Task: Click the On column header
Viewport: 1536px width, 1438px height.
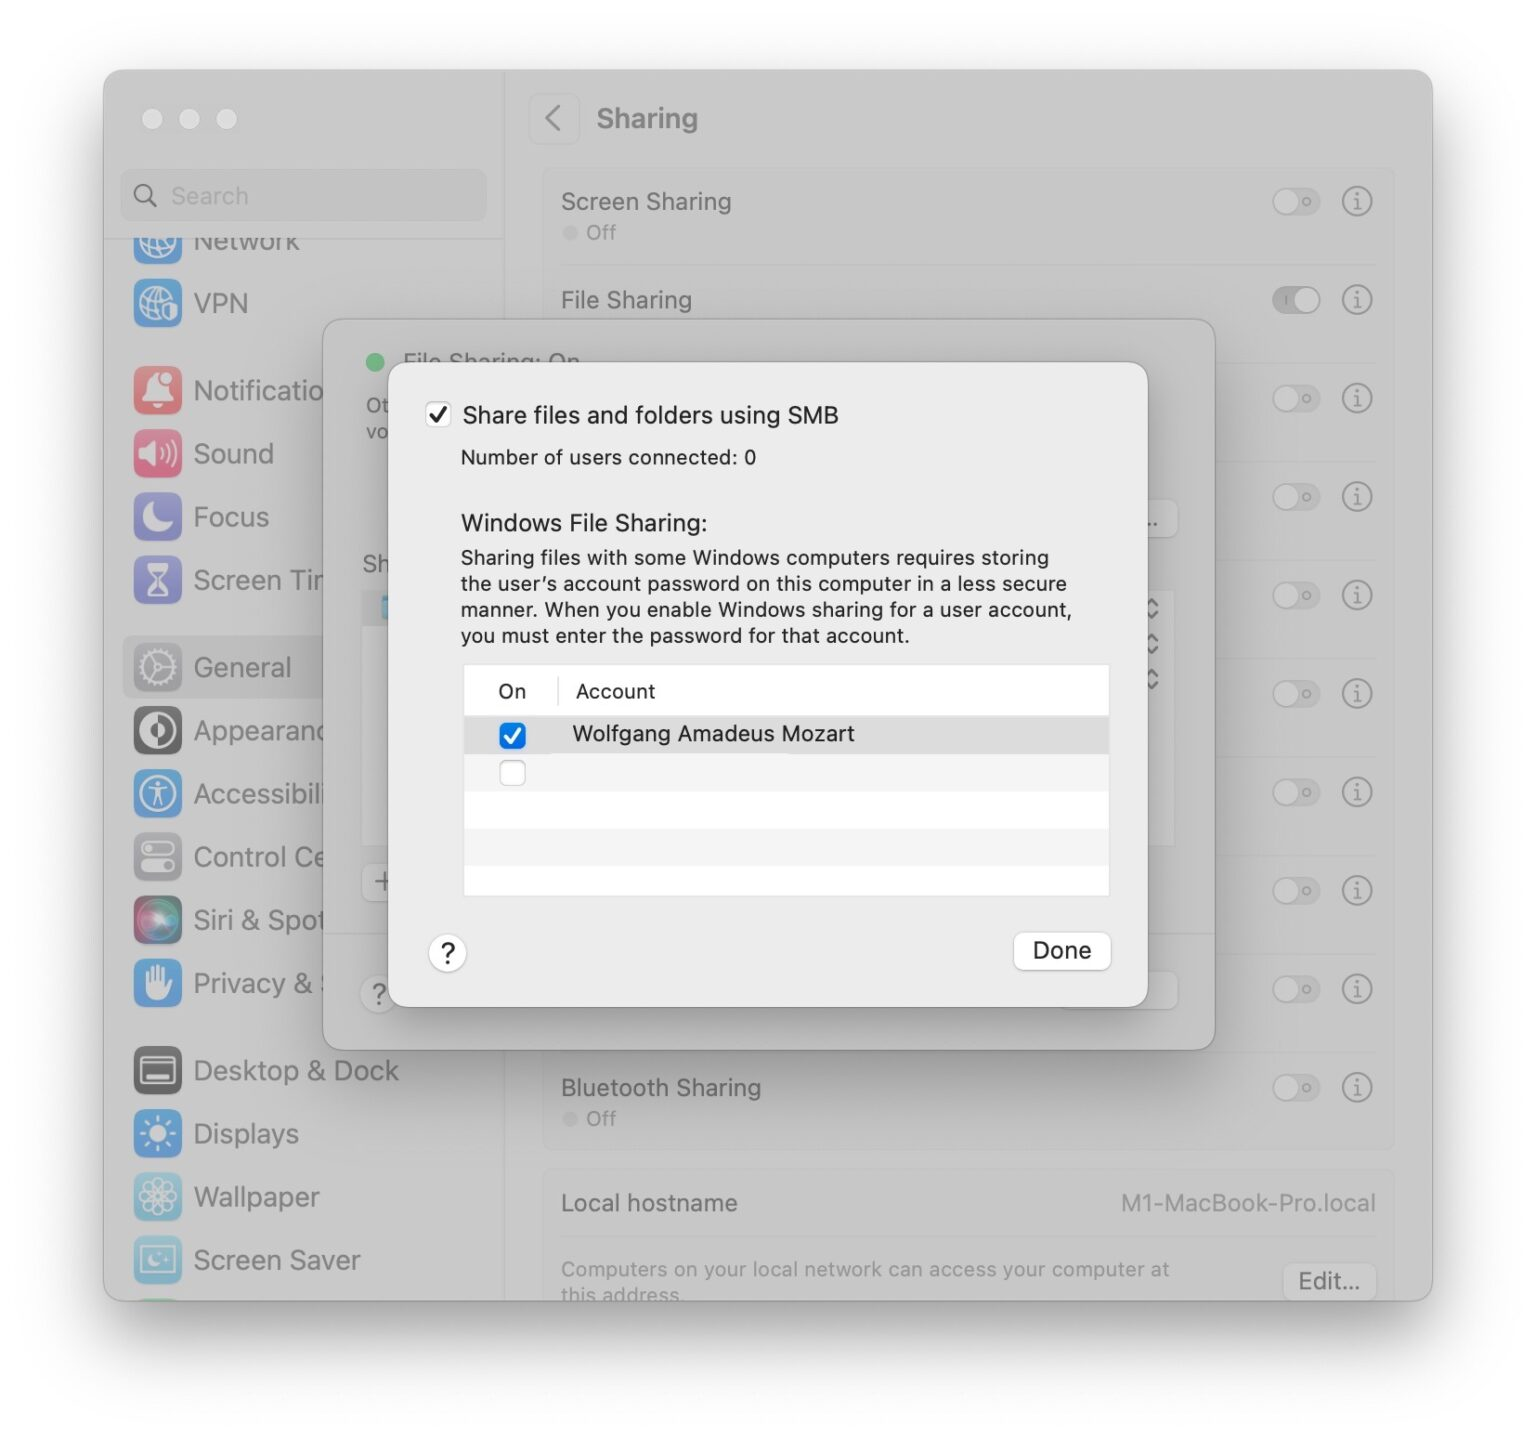Action: (512, 691)
